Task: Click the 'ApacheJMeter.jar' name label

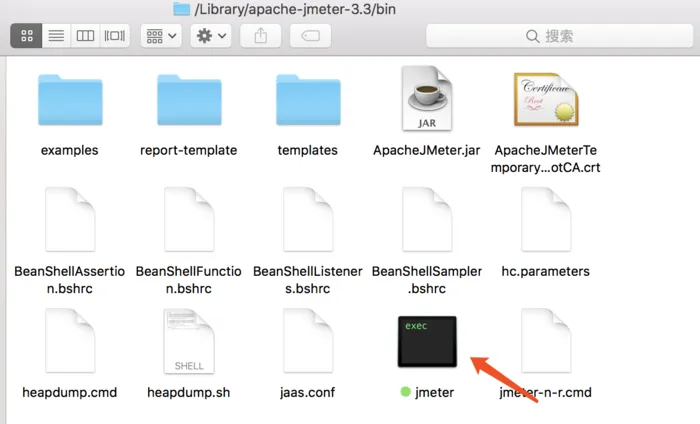Action: click(427, 150)
